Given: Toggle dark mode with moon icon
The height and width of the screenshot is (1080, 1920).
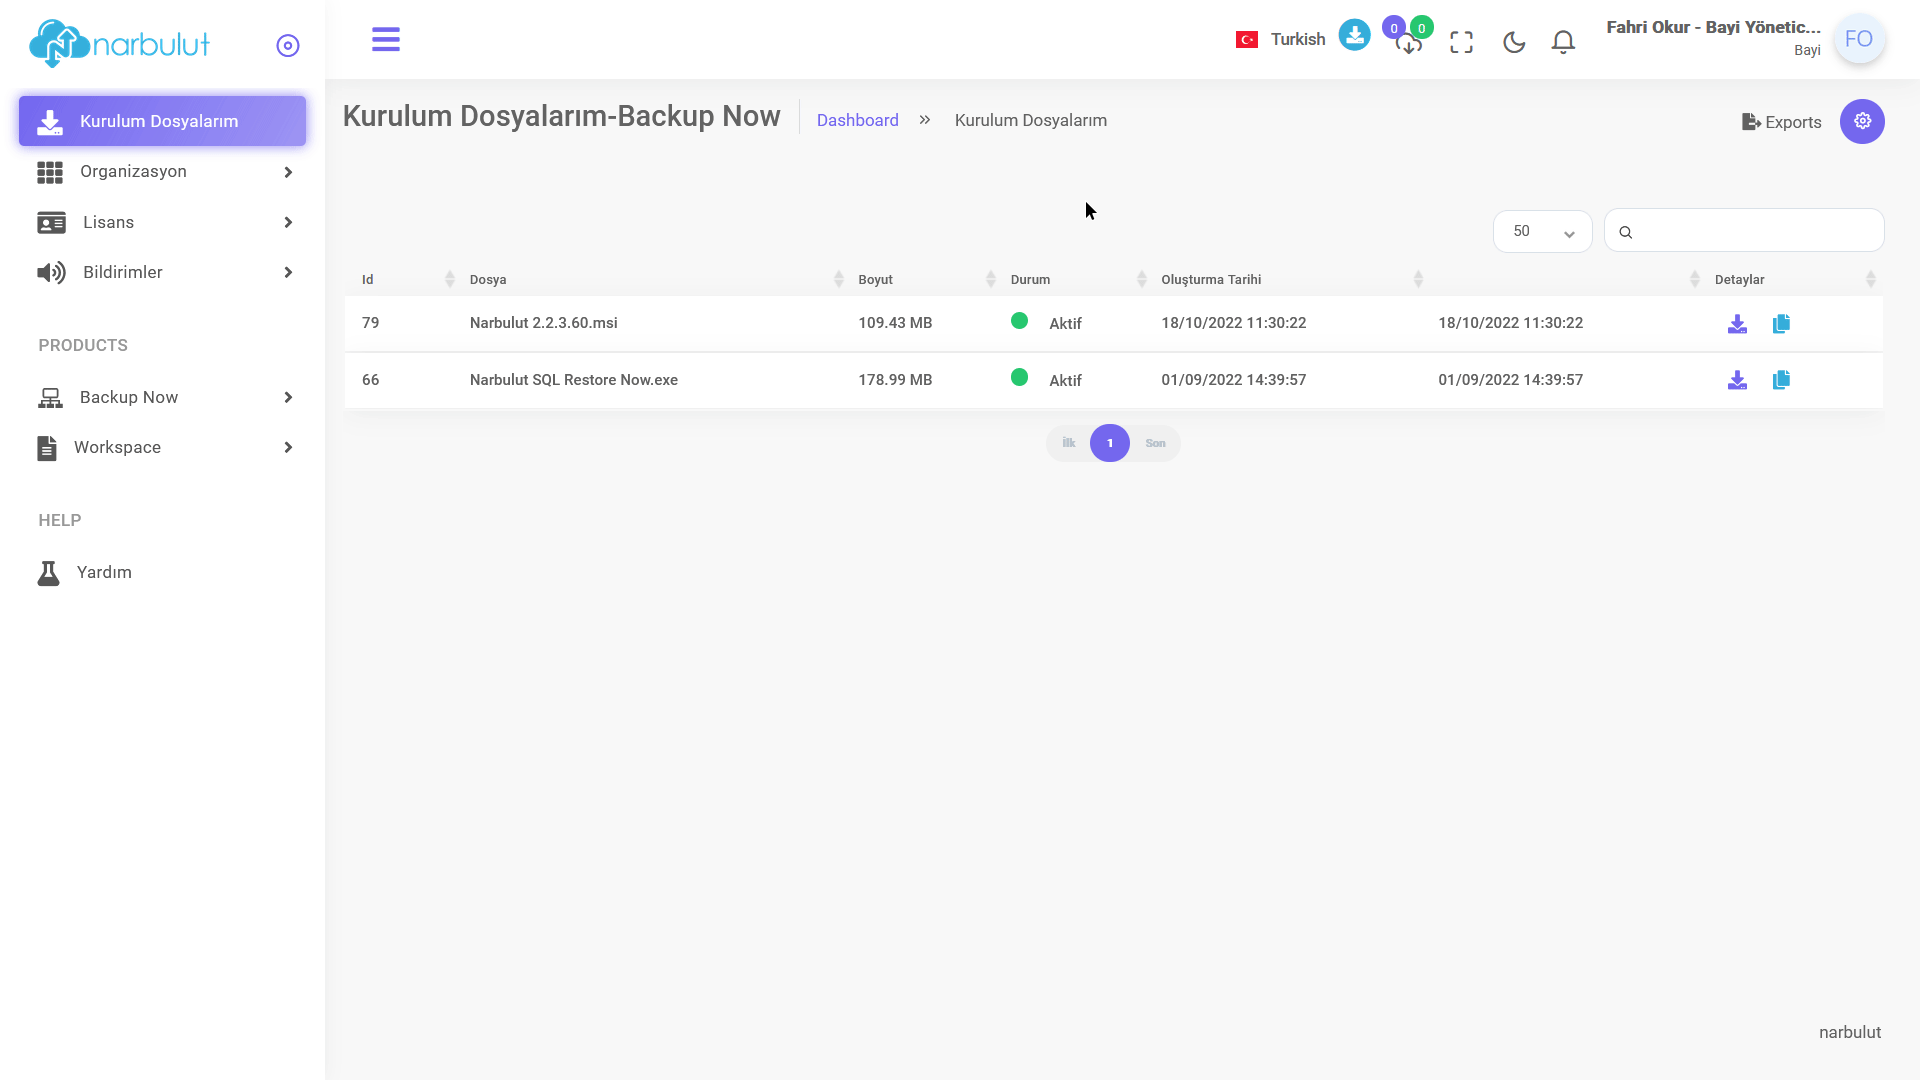Looking at the screenshot, I should [x=1514, y=42].
